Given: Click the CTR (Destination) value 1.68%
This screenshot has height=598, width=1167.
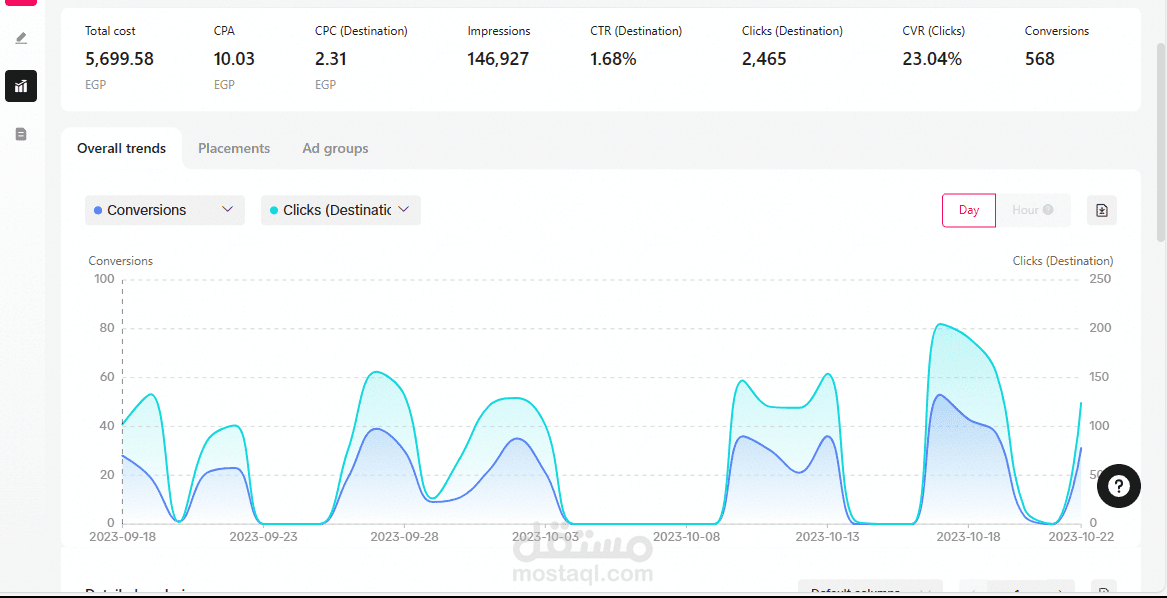Looking at the screenshot, I should click(x=613, y=59).
